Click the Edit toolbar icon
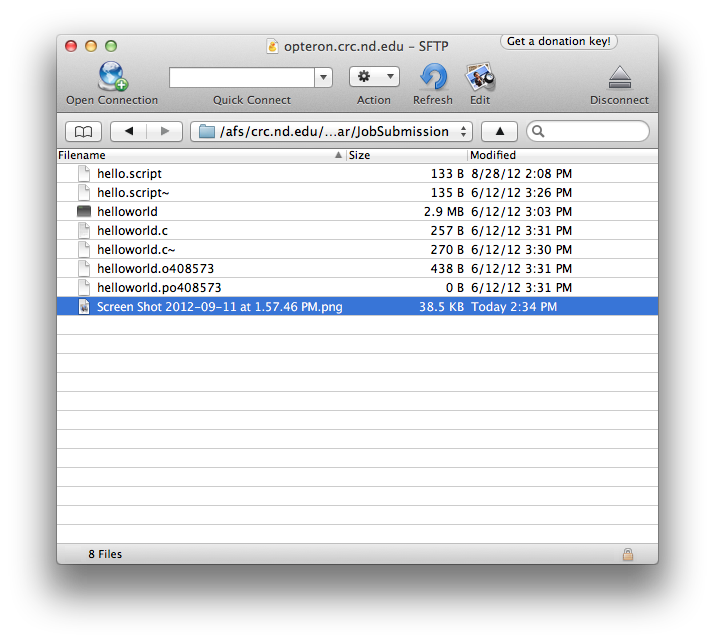The width and height of the screenshot is (715, 643). pyautogui.click(x=480, y=77)
